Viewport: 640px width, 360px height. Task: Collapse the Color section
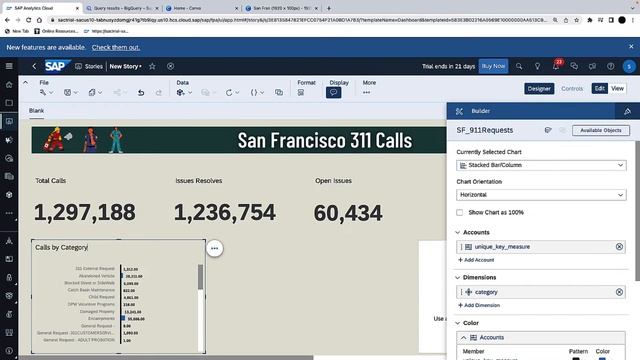[458, 323]
